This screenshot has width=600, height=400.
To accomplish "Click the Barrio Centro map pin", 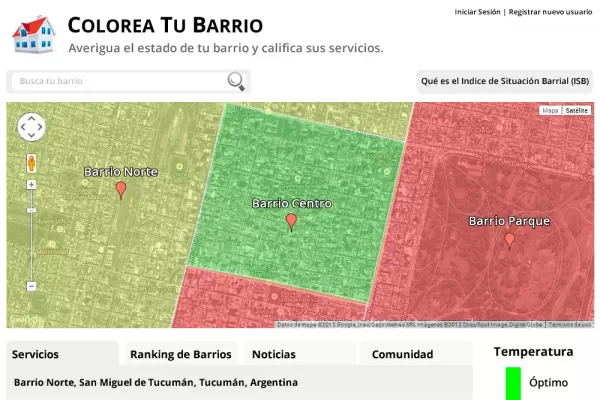I will (291, 222).
